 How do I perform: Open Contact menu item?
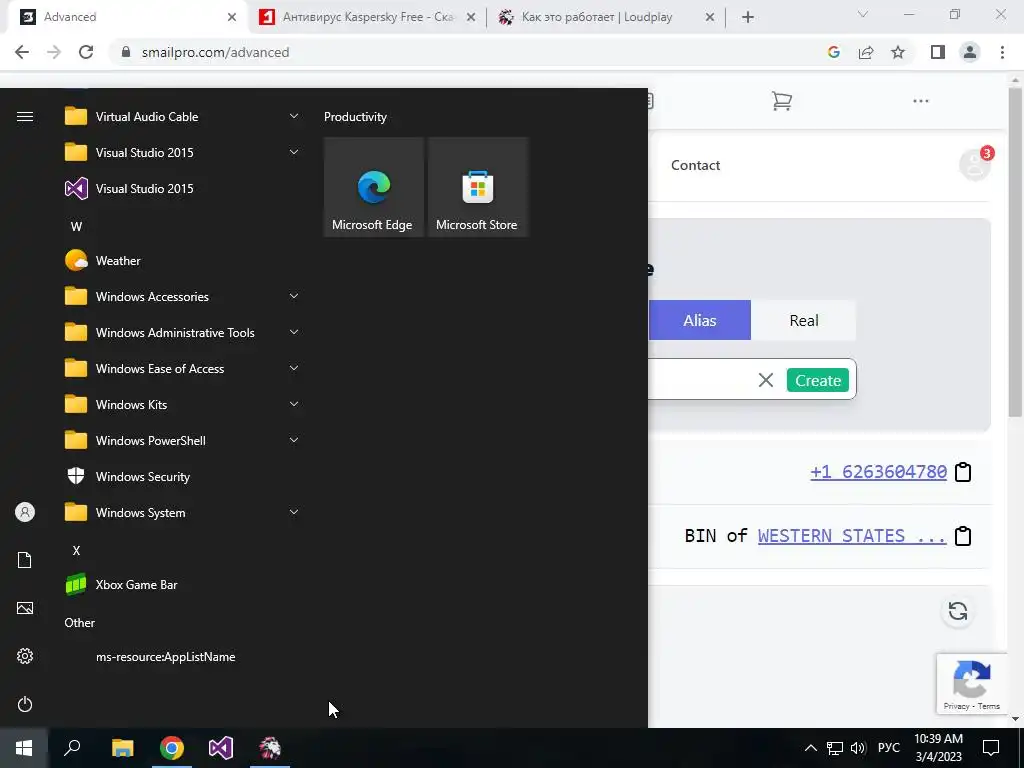coord(696,165)
